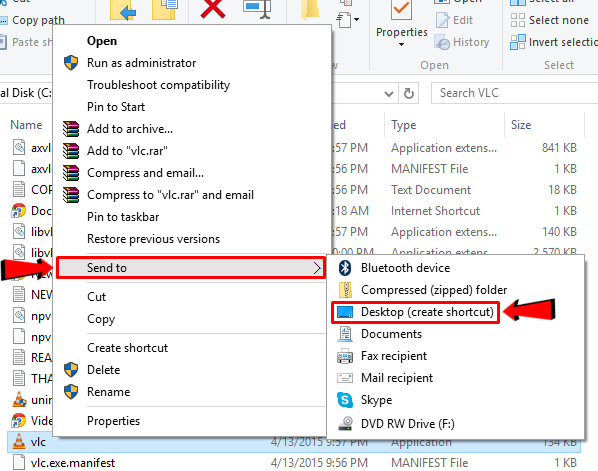The height and width of the screenshot is (471, 598).
Task: Click shield icon beside Delete
Action: [x=71, y=370]
